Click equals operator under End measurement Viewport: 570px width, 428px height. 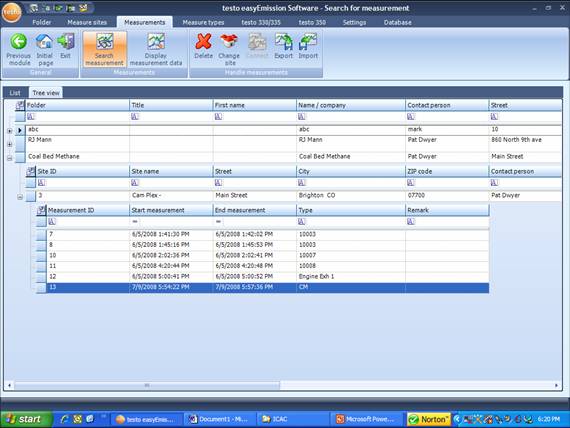tap(218, 221)
